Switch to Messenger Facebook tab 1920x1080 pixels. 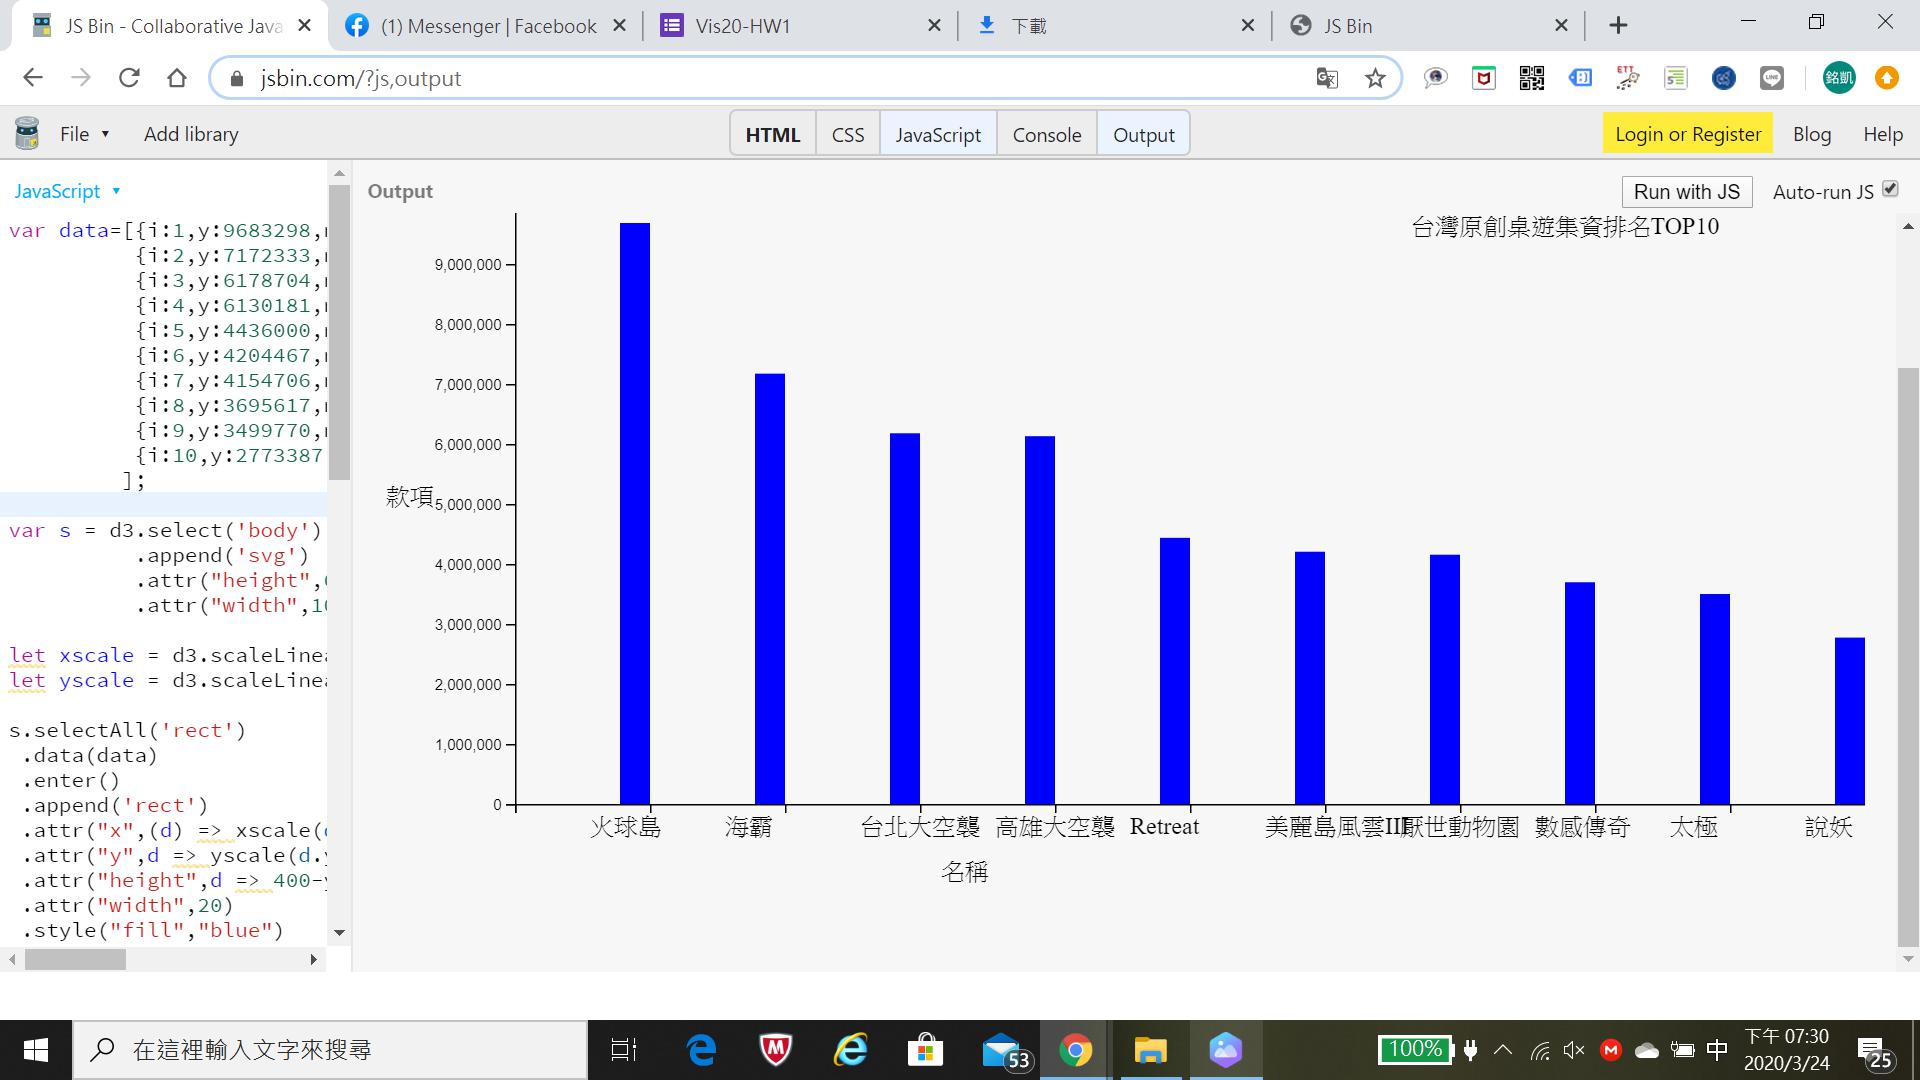click(487, 26)
